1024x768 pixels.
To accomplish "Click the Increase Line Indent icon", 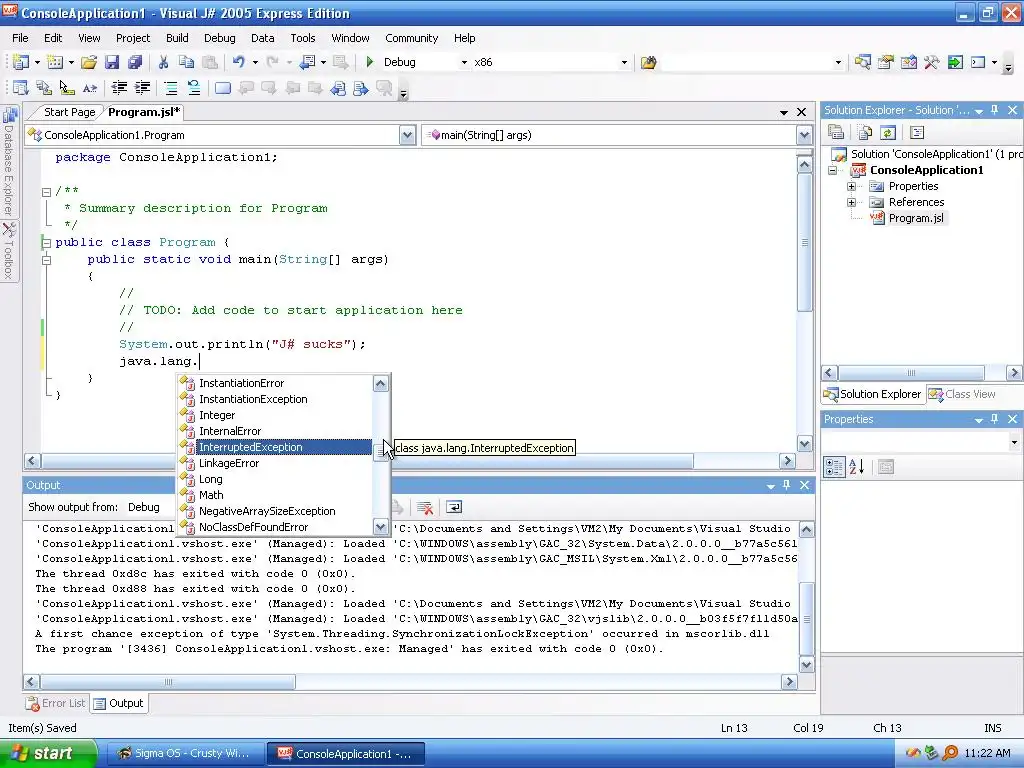I will point(142,88).
